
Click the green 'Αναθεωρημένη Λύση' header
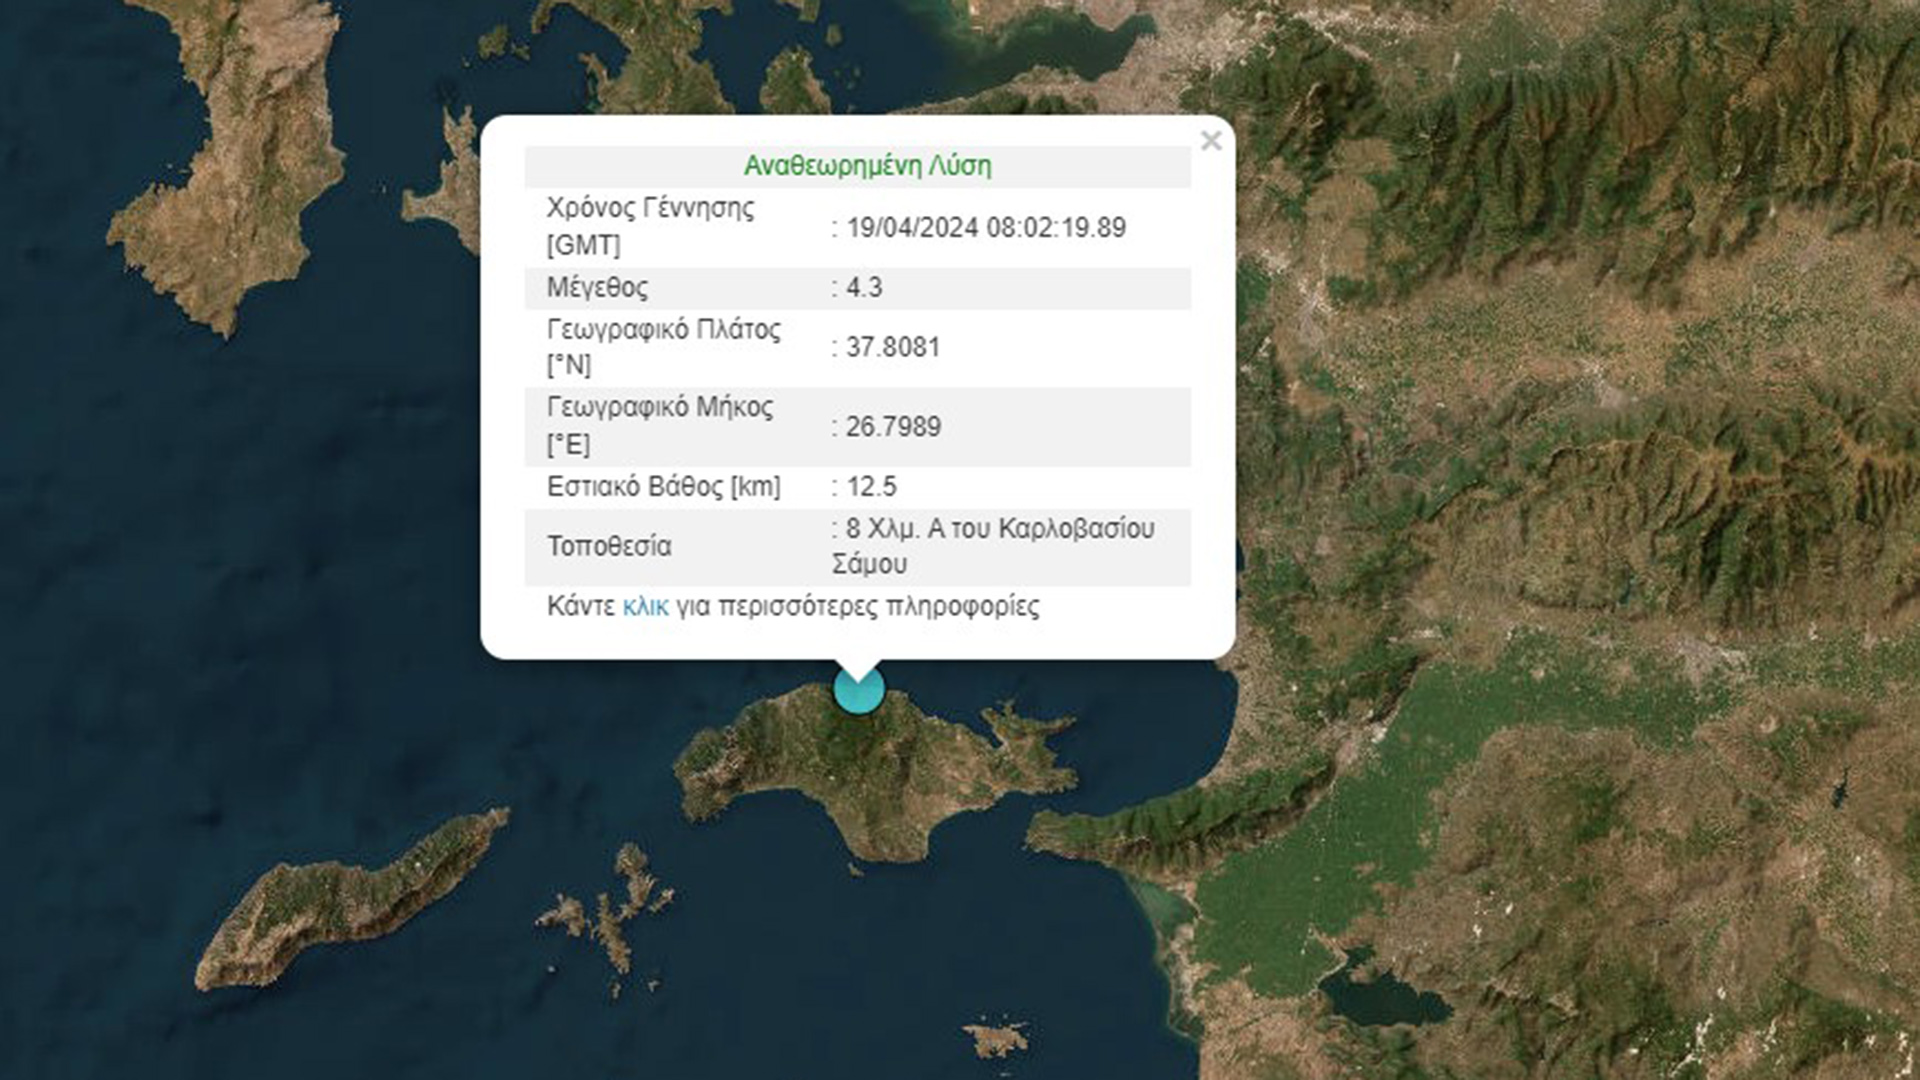[x=867, y=166]
